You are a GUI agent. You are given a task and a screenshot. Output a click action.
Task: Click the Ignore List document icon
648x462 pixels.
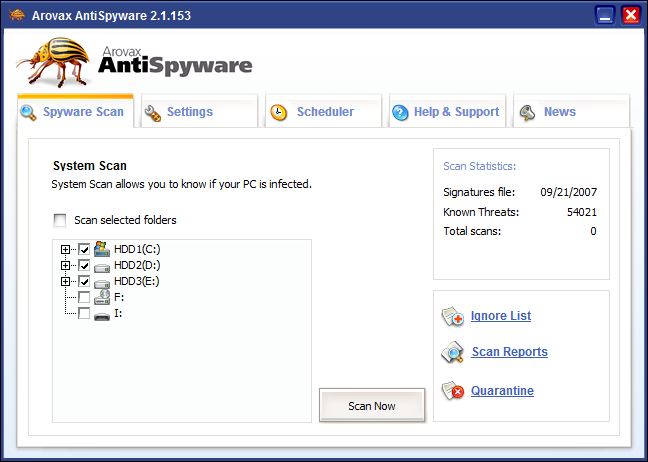point(453,317)
